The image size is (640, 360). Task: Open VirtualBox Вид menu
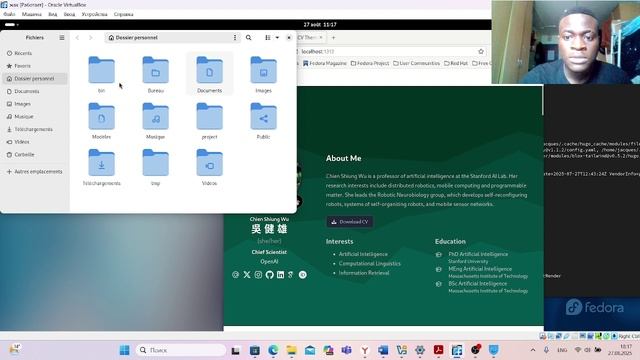(53, 14)
